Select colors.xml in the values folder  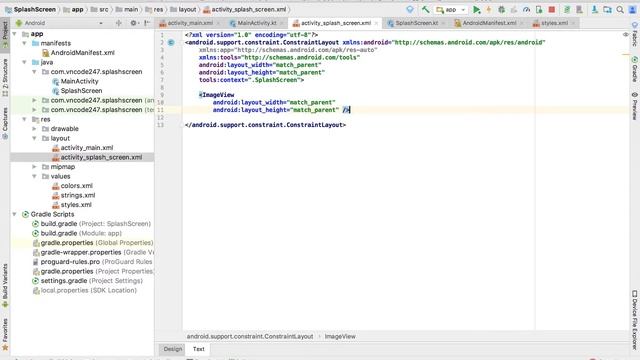(x=73, y=186)
